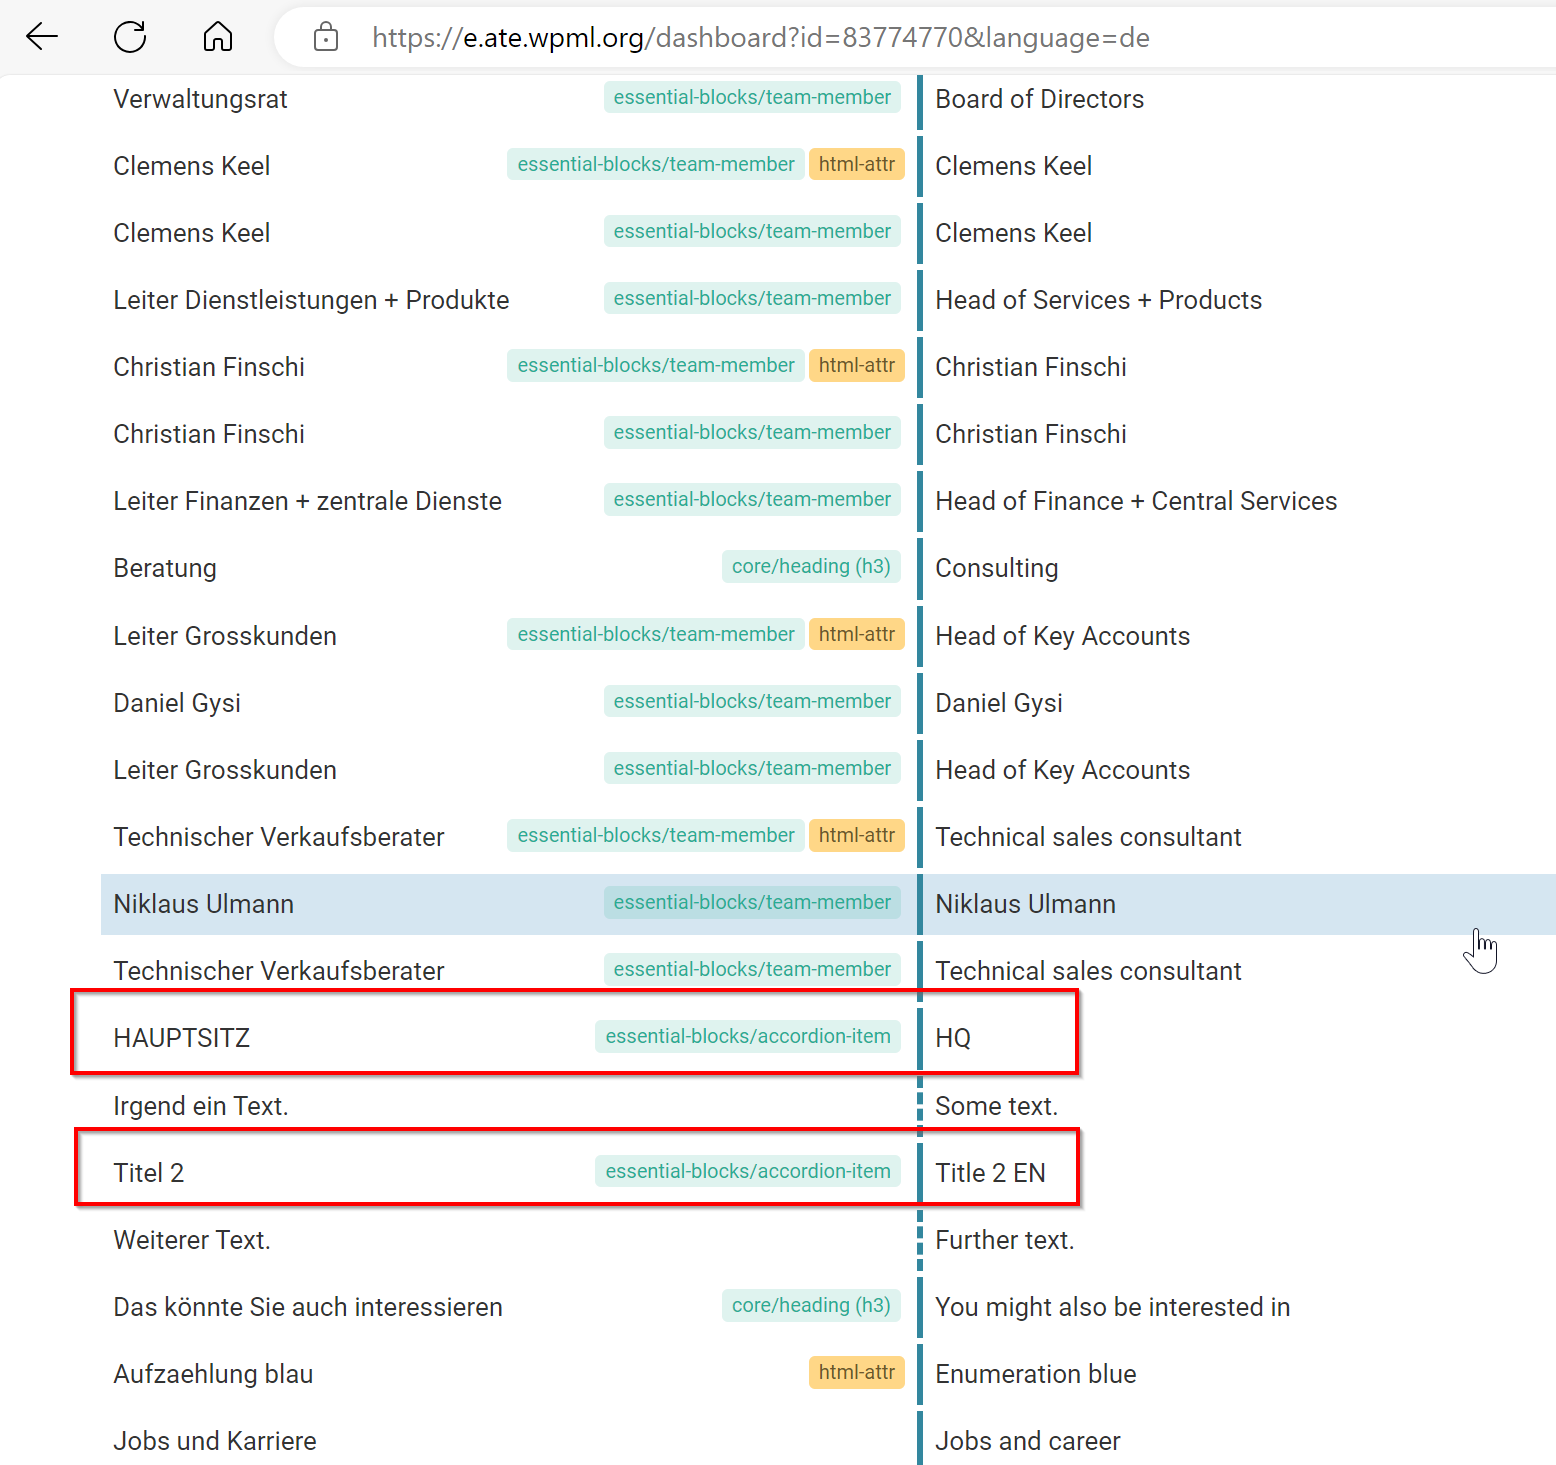1556x1465 pixels.
Task: Click 'Head of Finance + Central Services' translation
Action: (x=1136, y=501)
